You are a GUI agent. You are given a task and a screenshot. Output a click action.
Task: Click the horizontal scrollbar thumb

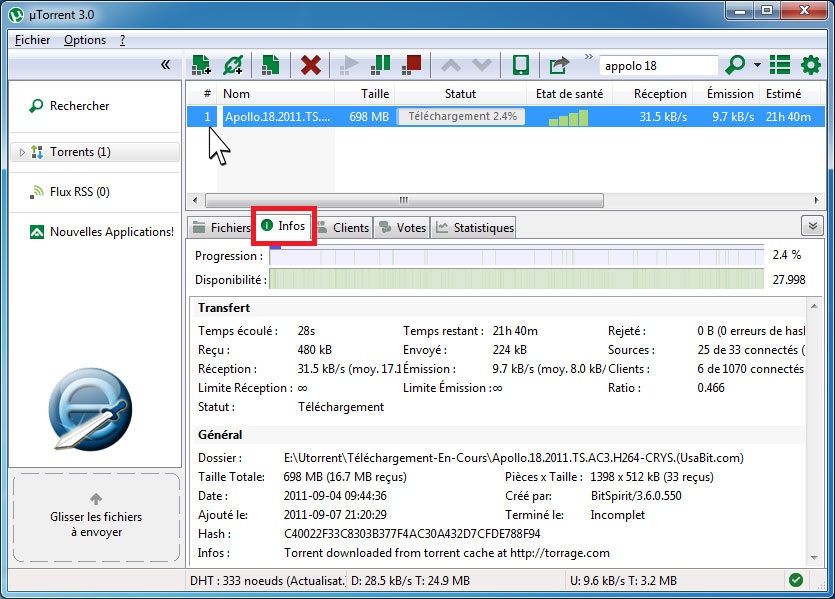point(404,200)
